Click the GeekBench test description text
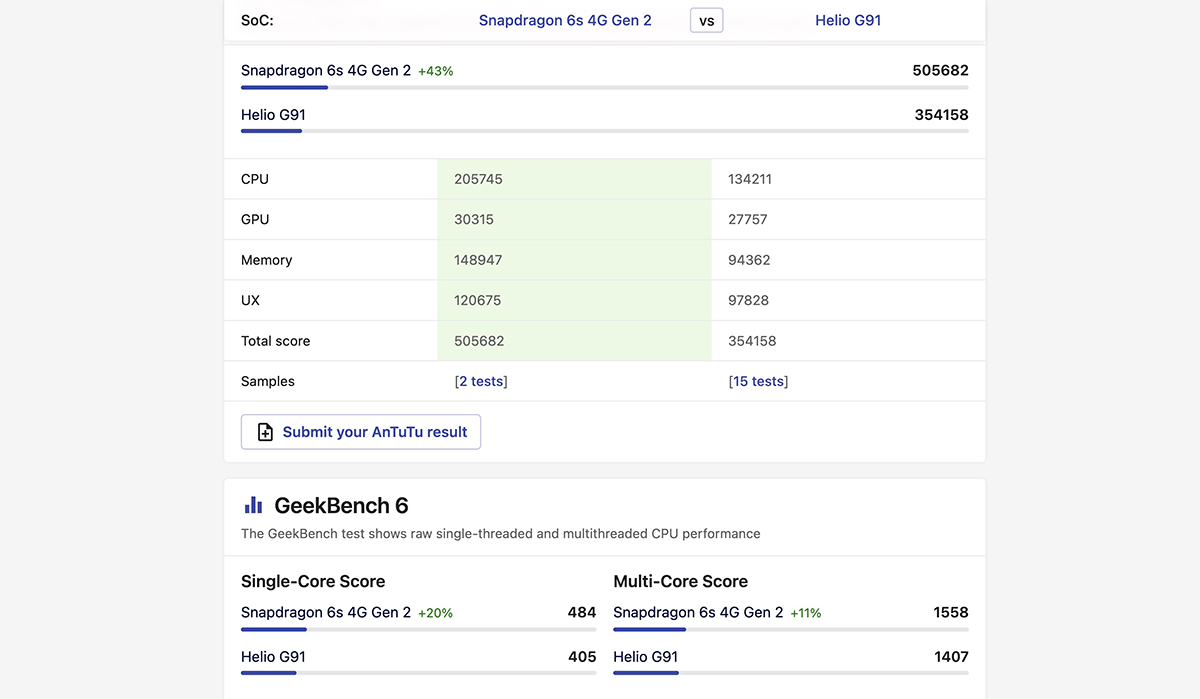 pos(501,534)
